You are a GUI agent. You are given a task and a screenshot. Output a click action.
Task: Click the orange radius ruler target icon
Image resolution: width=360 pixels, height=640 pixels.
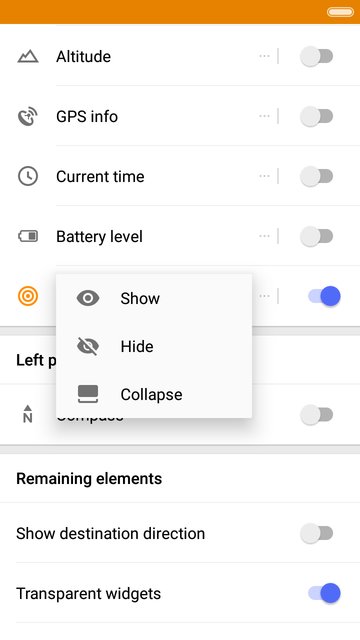point(28,296)
